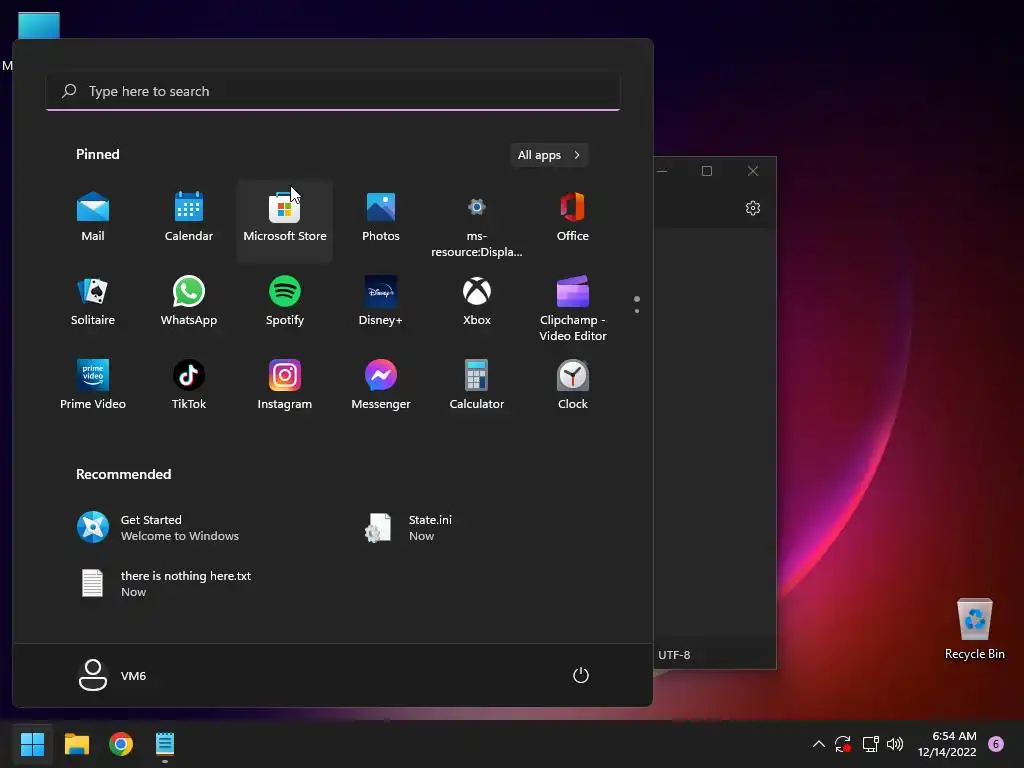Select the Recycle Bin on desktop

click(974, 630)
